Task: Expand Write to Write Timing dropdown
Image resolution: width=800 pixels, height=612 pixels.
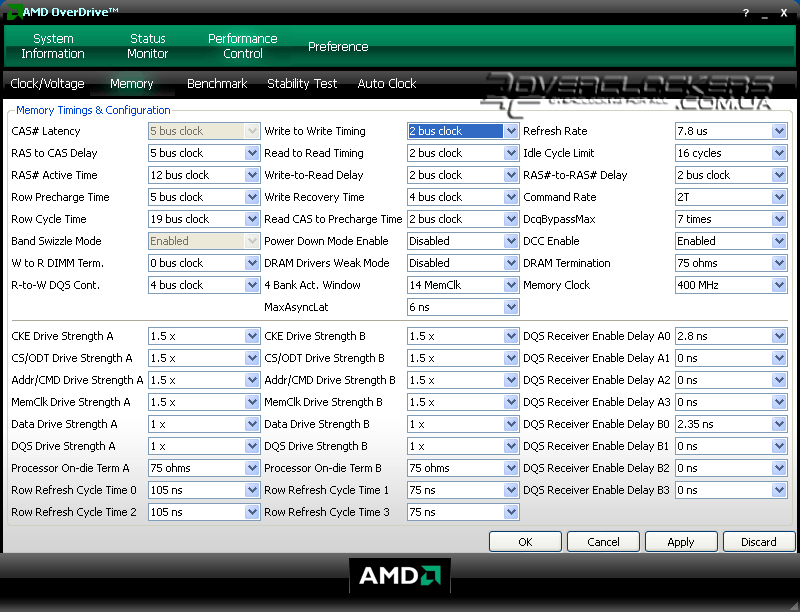Action: pos(511,131)
